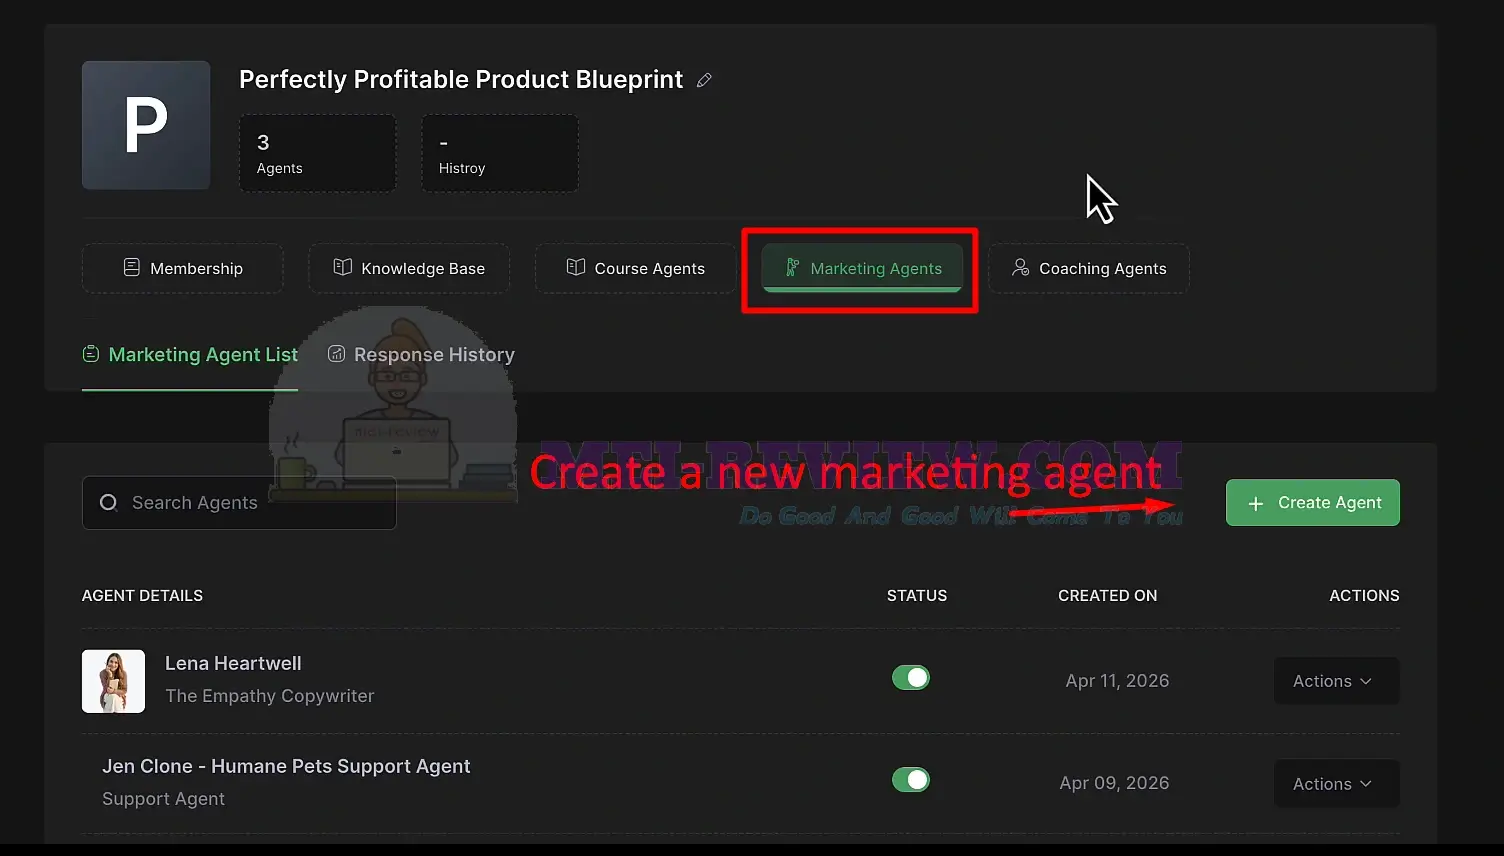The width and height of the screenshot is (1504, 856).
Task: Open Actions dropdown for Jen Clone agent
Action: (x=1336, y=784)
